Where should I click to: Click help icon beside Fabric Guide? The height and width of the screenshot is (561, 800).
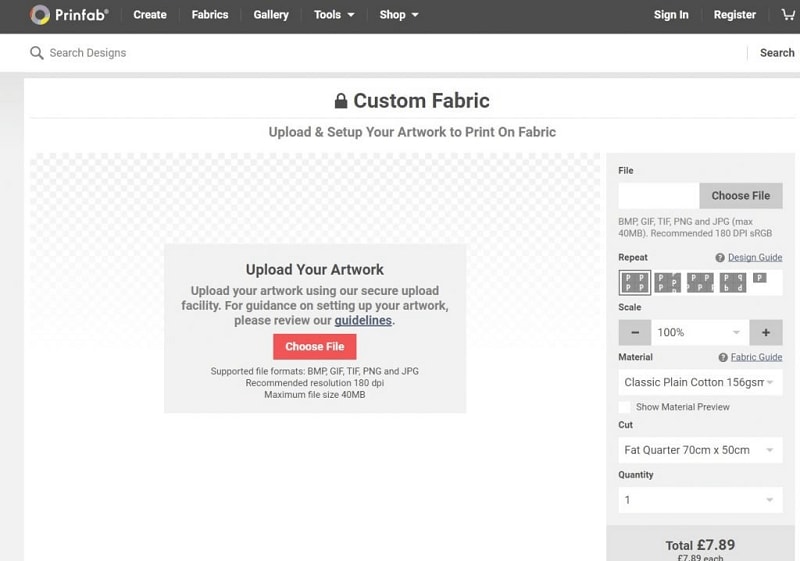coord(723,358)
